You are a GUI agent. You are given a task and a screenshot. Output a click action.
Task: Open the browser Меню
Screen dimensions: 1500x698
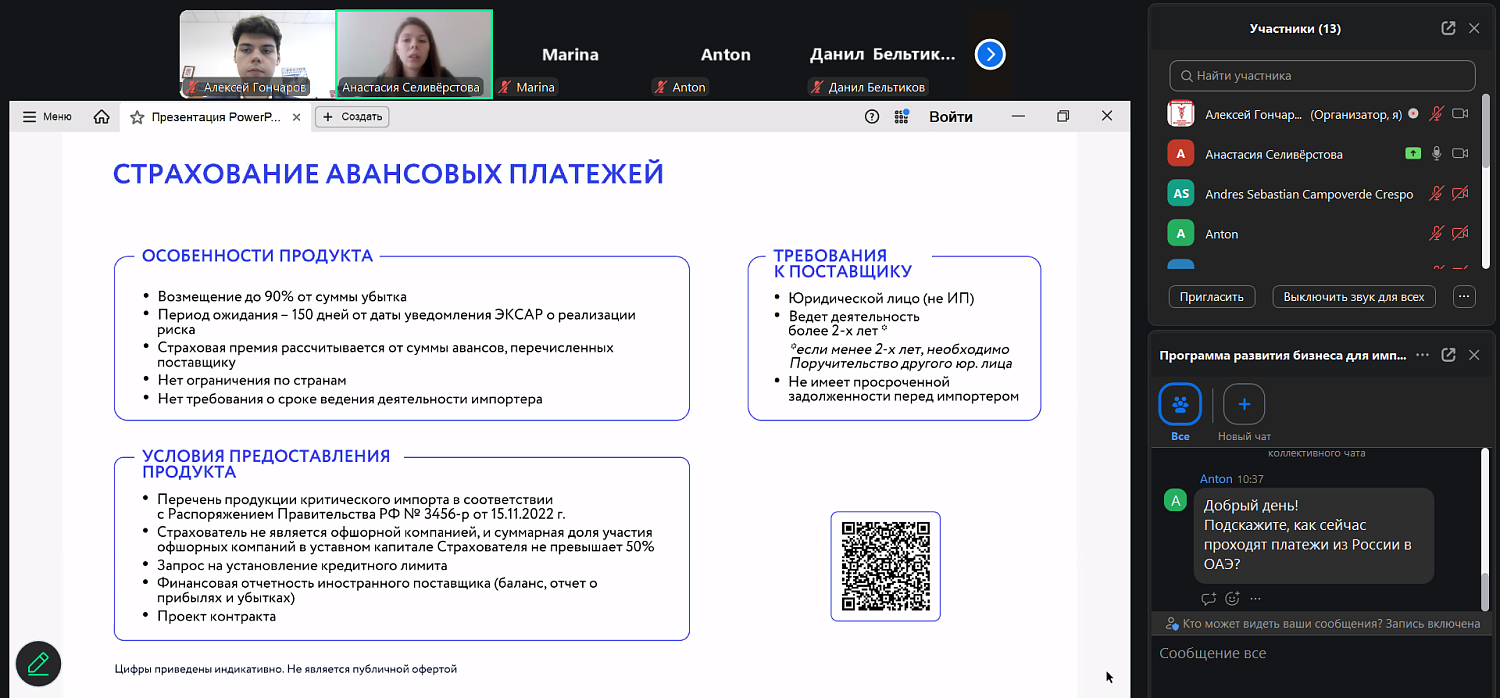click(x=46, y=116)
